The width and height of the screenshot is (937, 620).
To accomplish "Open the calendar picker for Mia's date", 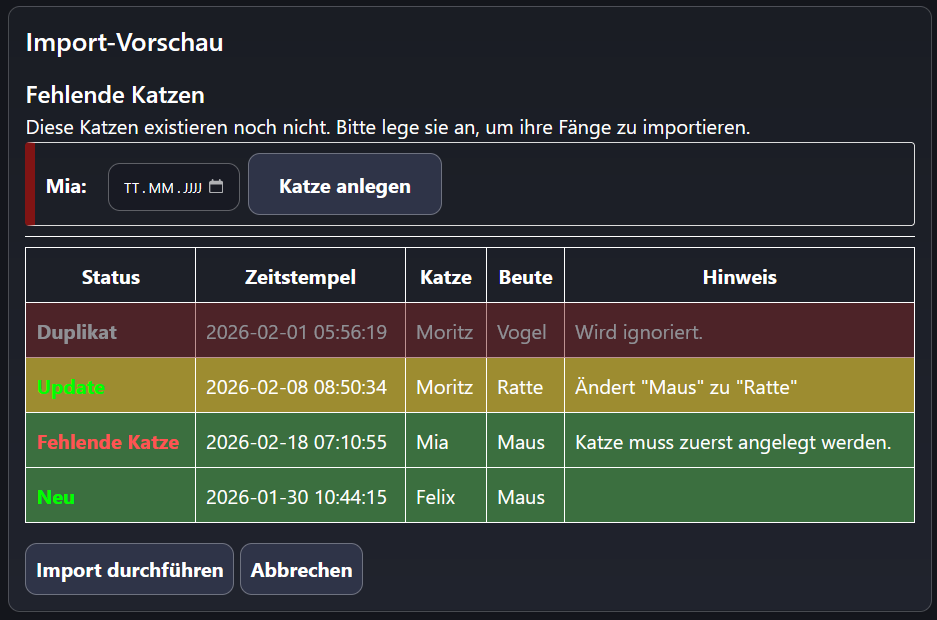I will click(x=216, y=187).
